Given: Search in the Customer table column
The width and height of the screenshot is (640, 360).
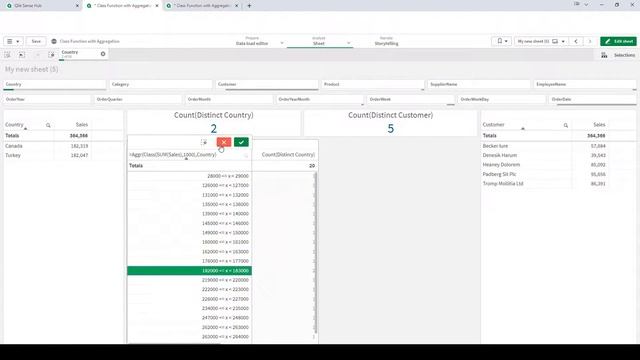Looking at the screenshot, I should pyautogui.click(x=566, y=125).
